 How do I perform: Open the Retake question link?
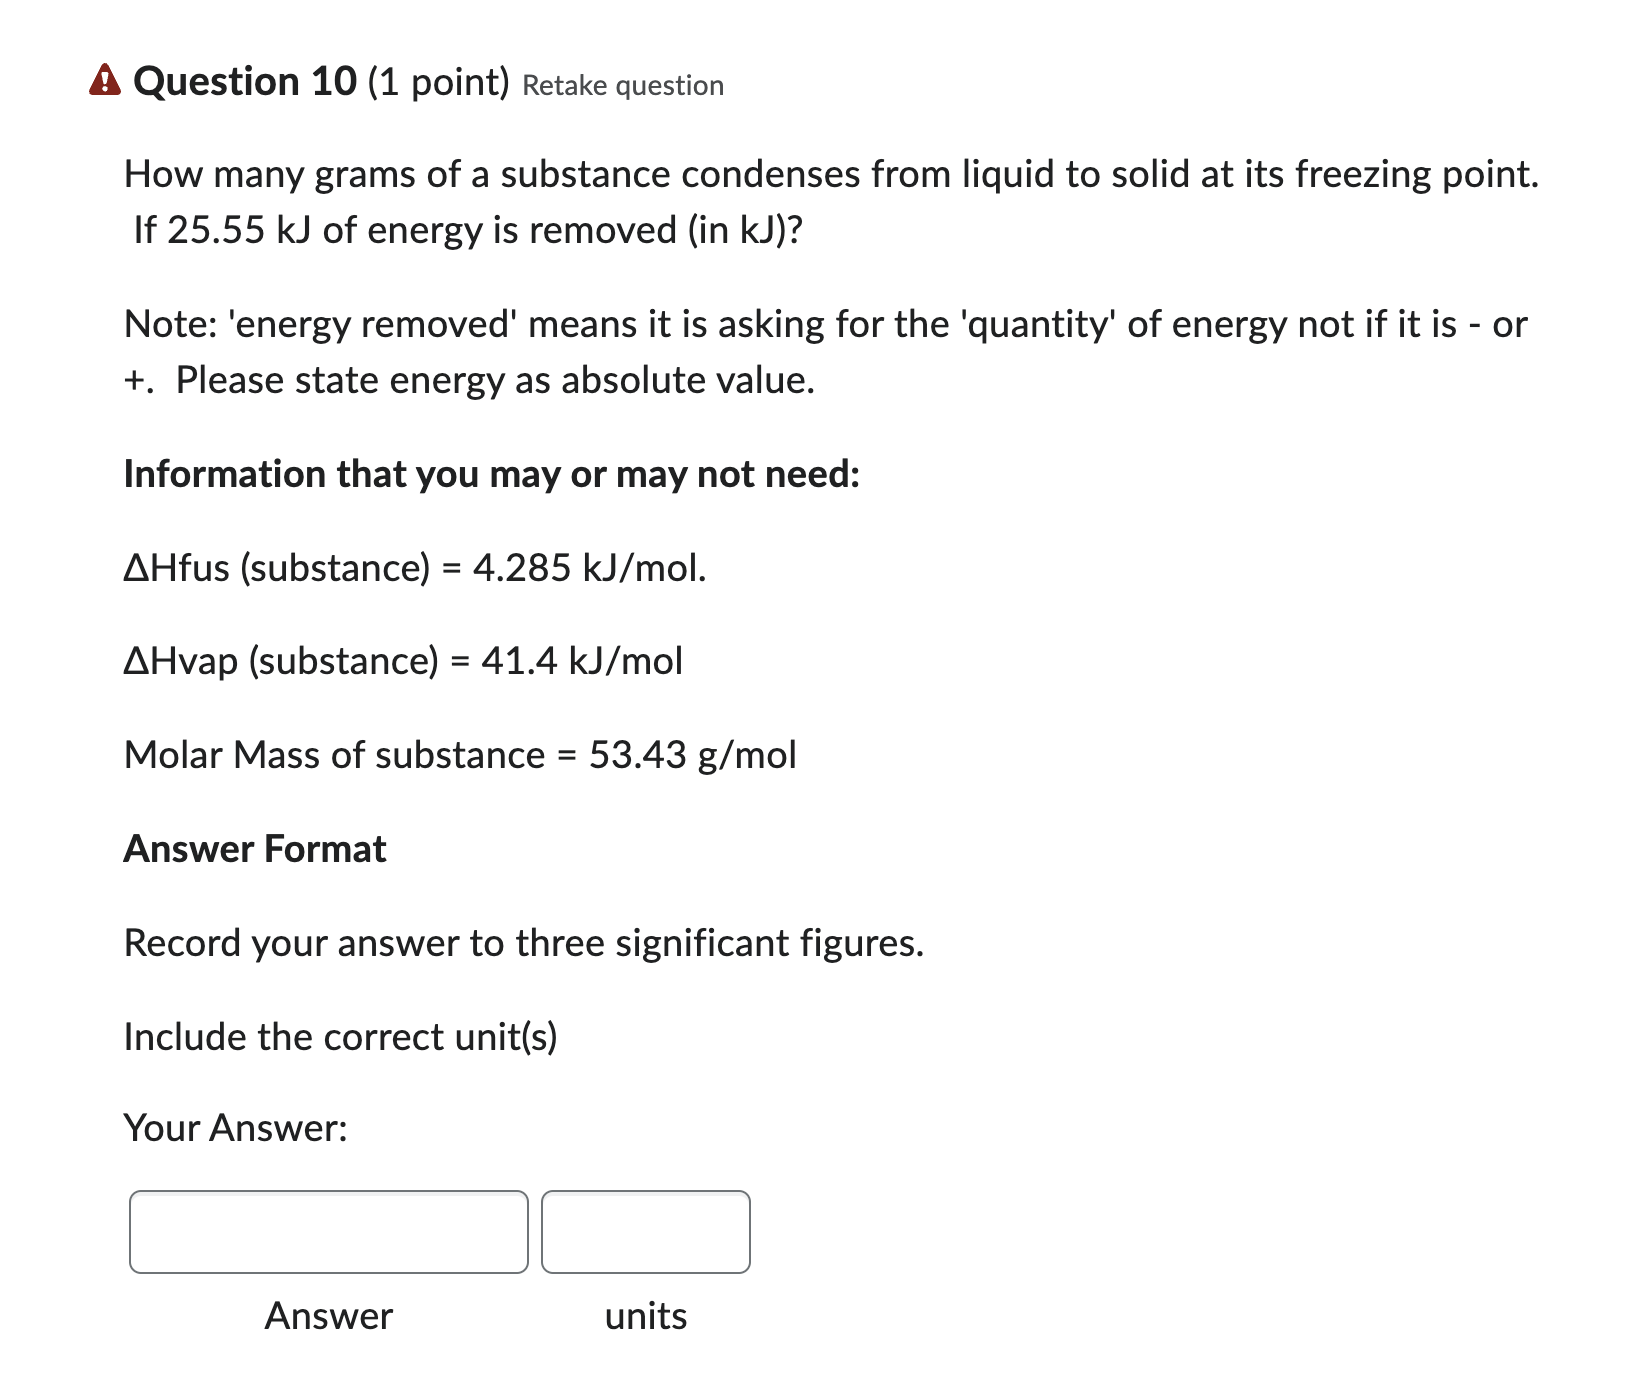[x=620, y=86]
